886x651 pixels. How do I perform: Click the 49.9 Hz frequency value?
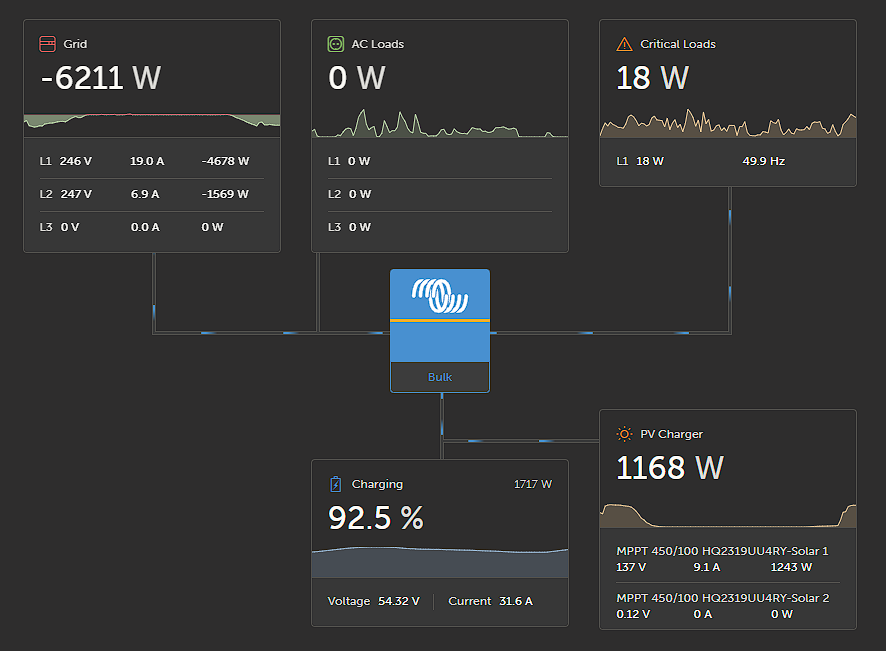pyautogui.click(x=763, y=161)
